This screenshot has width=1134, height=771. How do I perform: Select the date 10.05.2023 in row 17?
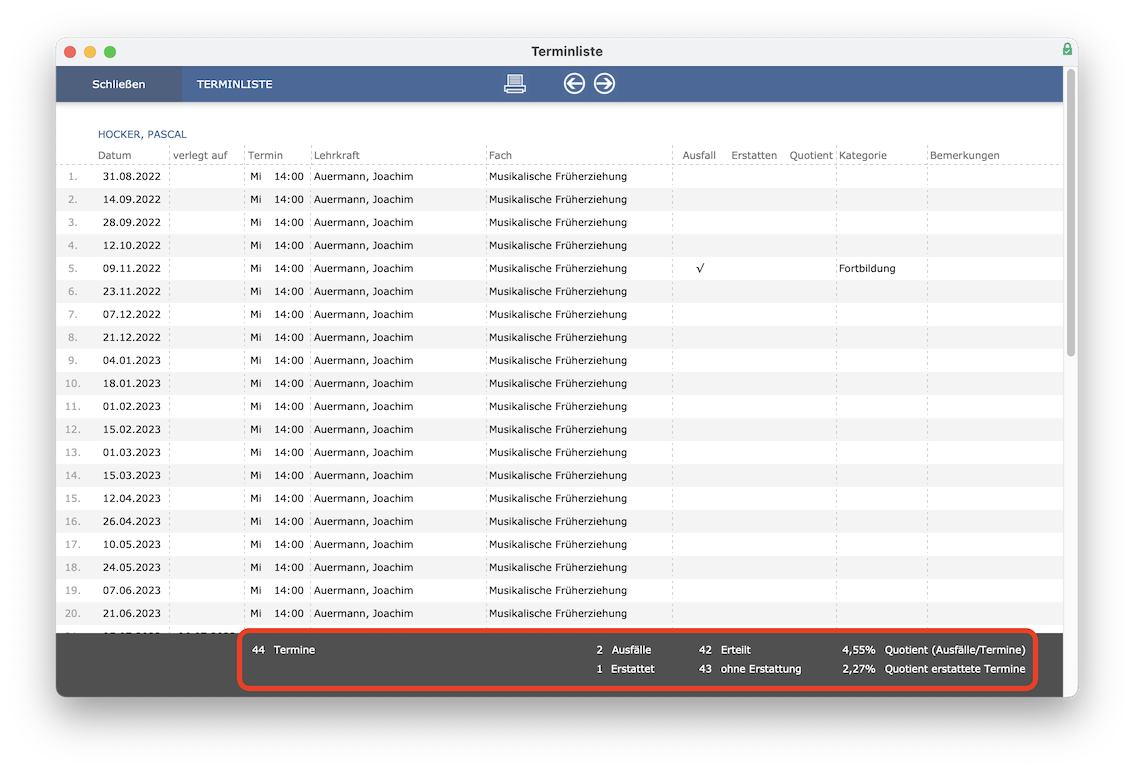[x=132, y=545]
